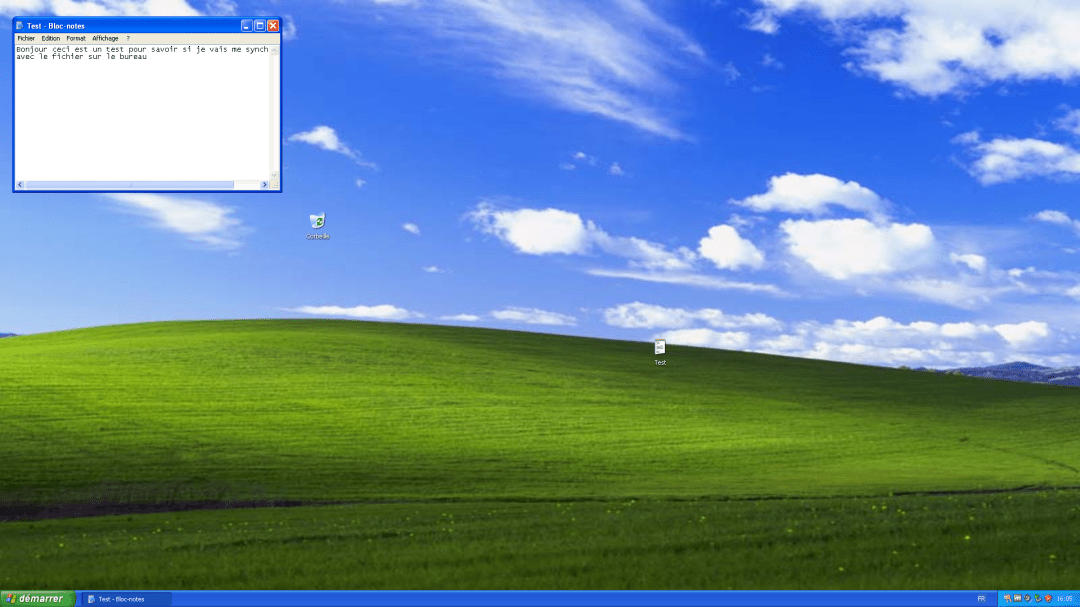Click the first tray icon left of the VM icon

click(1007, 598)
